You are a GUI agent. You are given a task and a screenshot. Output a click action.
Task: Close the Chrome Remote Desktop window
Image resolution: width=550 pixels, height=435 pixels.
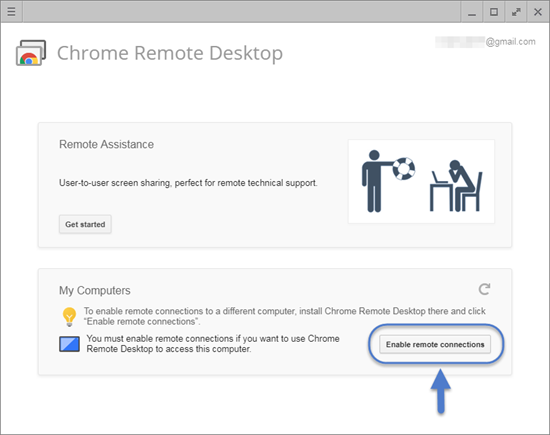(x=538, y=12)
